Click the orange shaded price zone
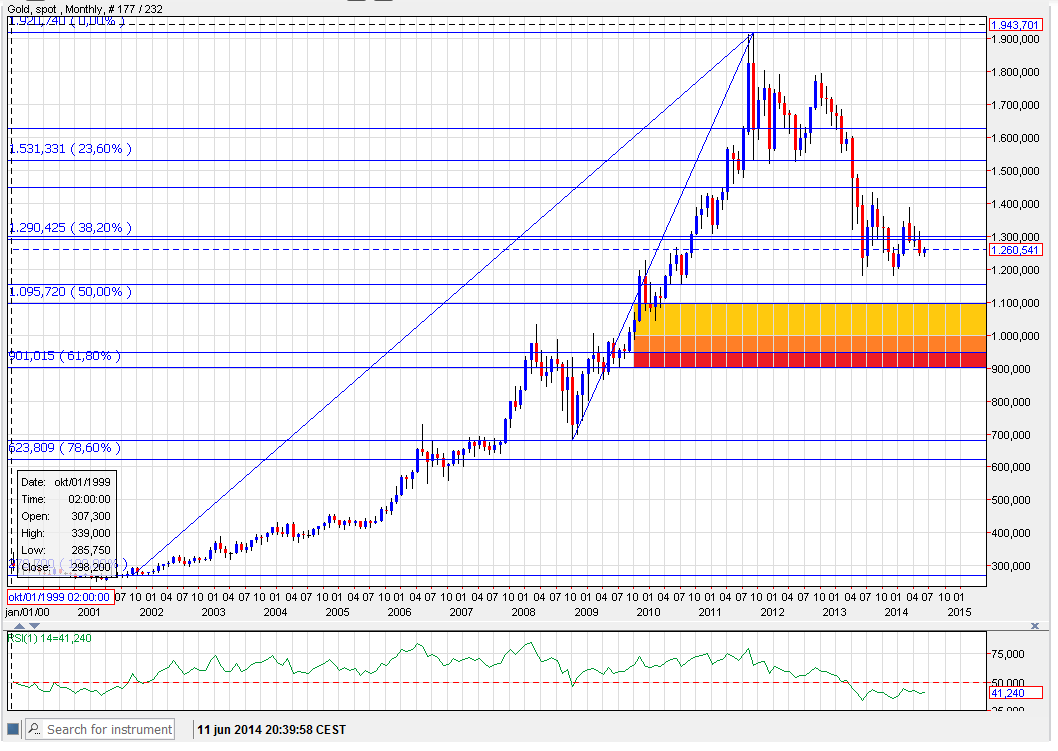1058x751 pixels. [x=810, y=343]
